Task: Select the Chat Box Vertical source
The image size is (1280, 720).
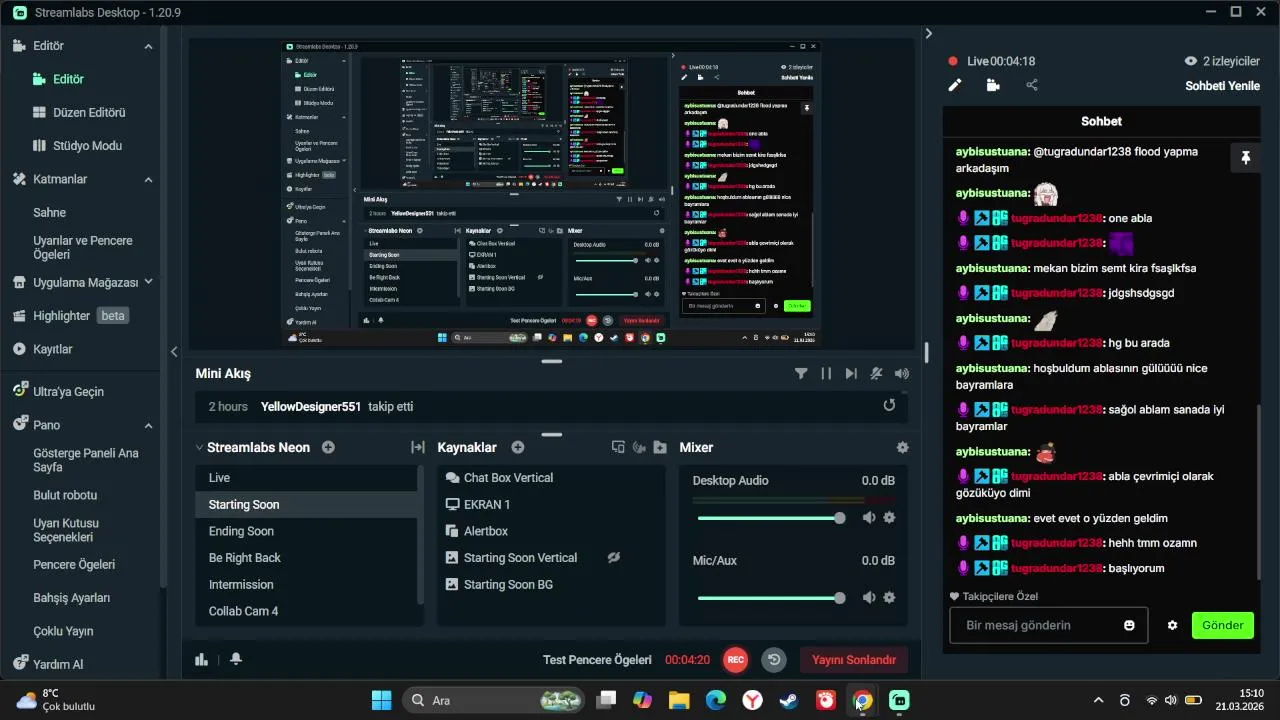Action: [x=551, y=478]
